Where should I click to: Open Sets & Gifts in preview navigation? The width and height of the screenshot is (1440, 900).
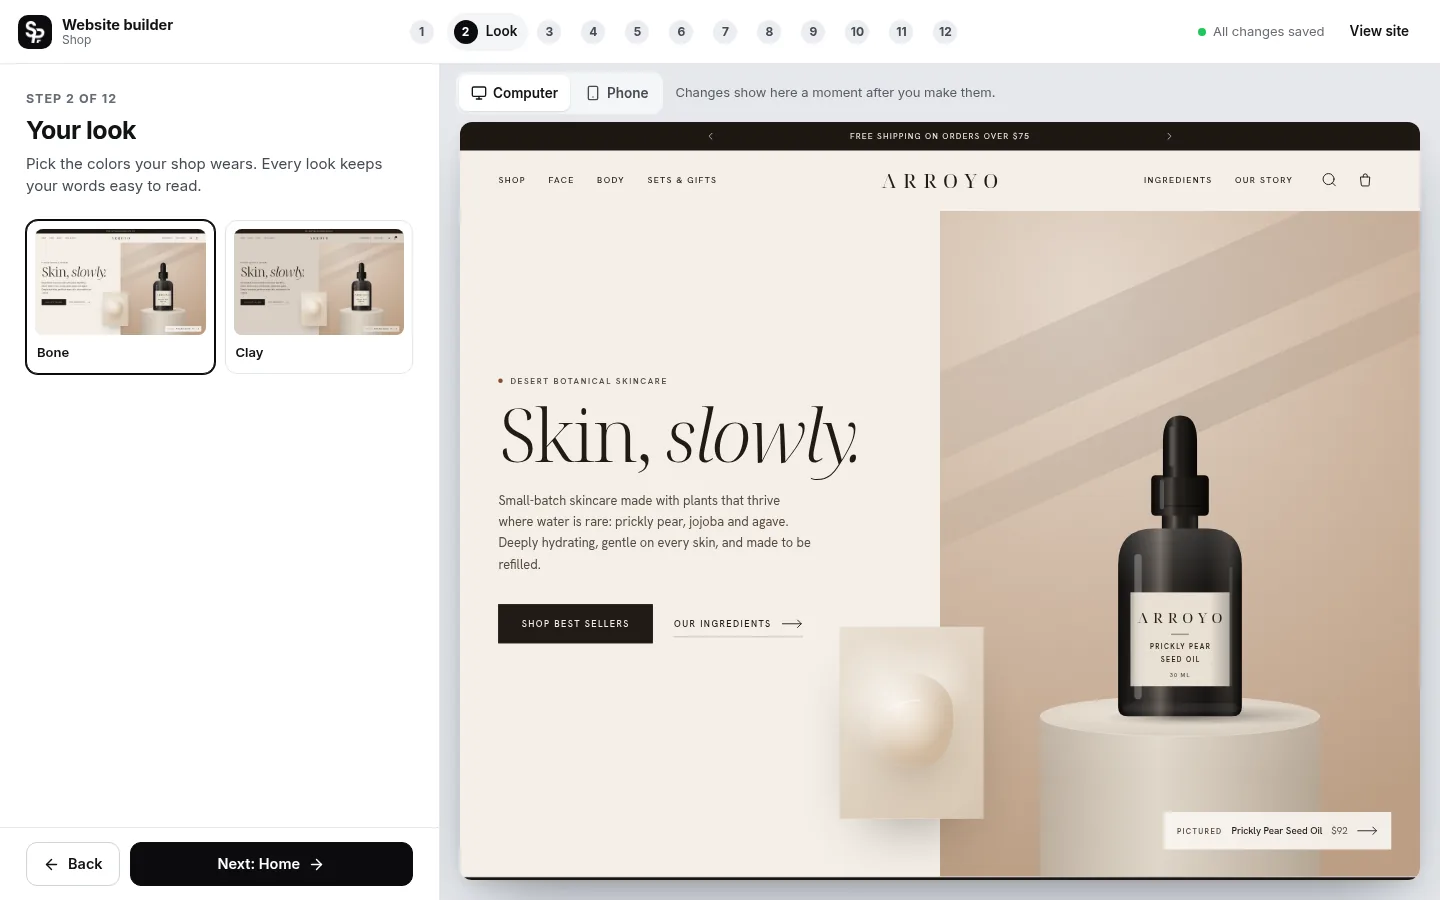[x=682, y=181]
